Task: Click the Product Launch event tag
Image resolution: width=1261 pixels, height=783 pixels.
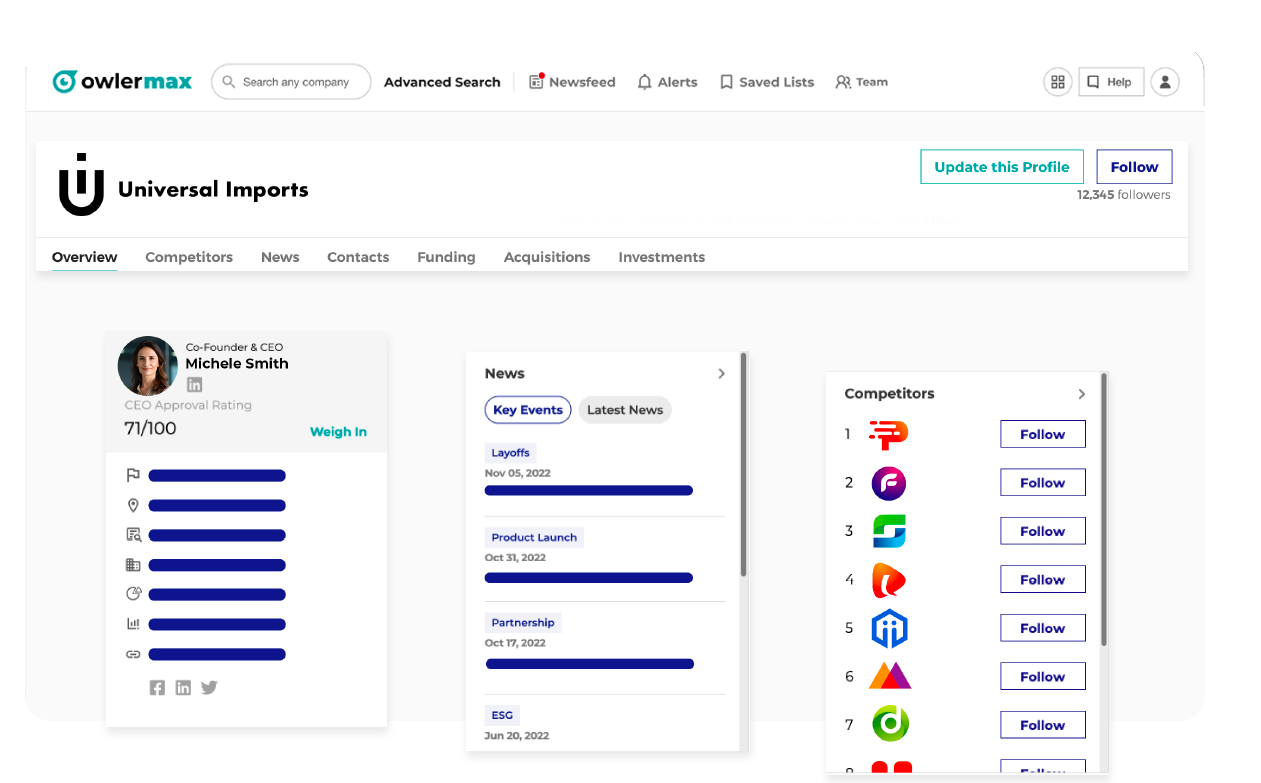Action: [534, 537]
